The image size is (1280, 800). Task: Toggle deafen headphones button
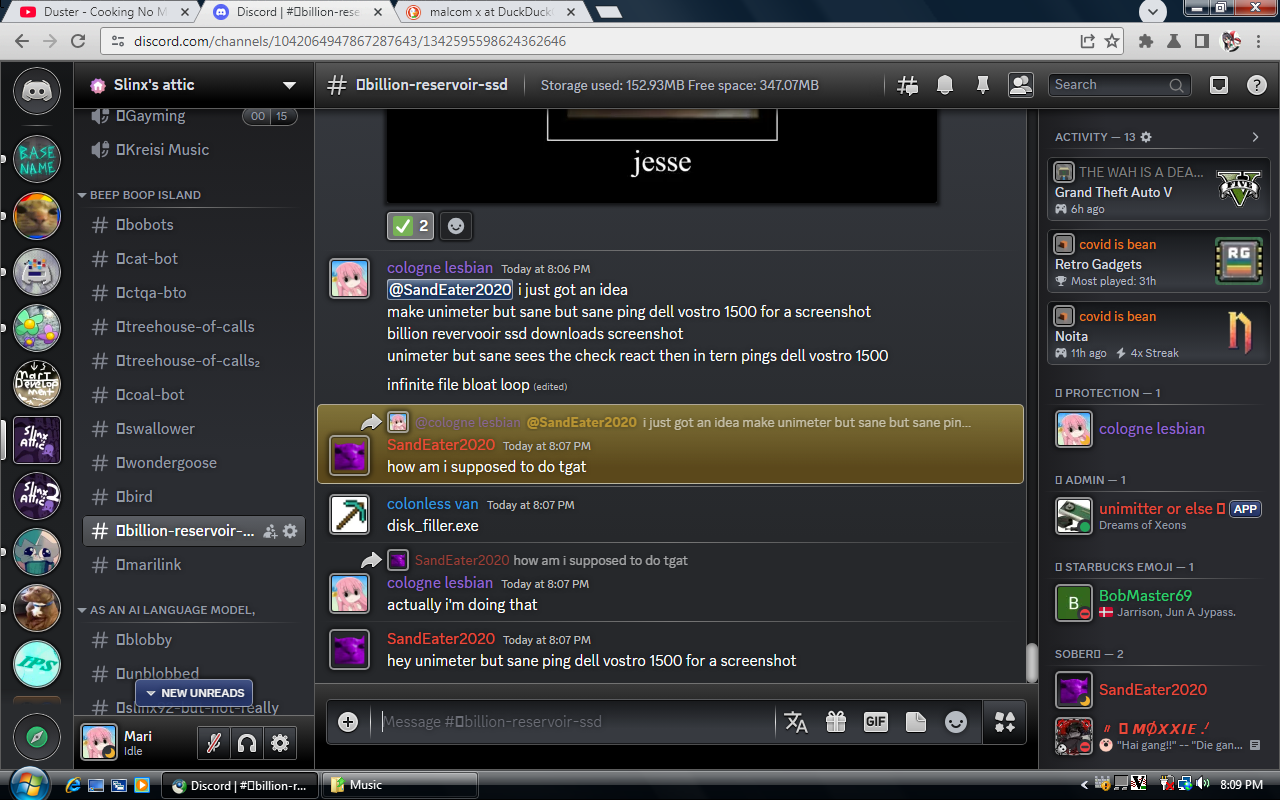tap(246, 743)
